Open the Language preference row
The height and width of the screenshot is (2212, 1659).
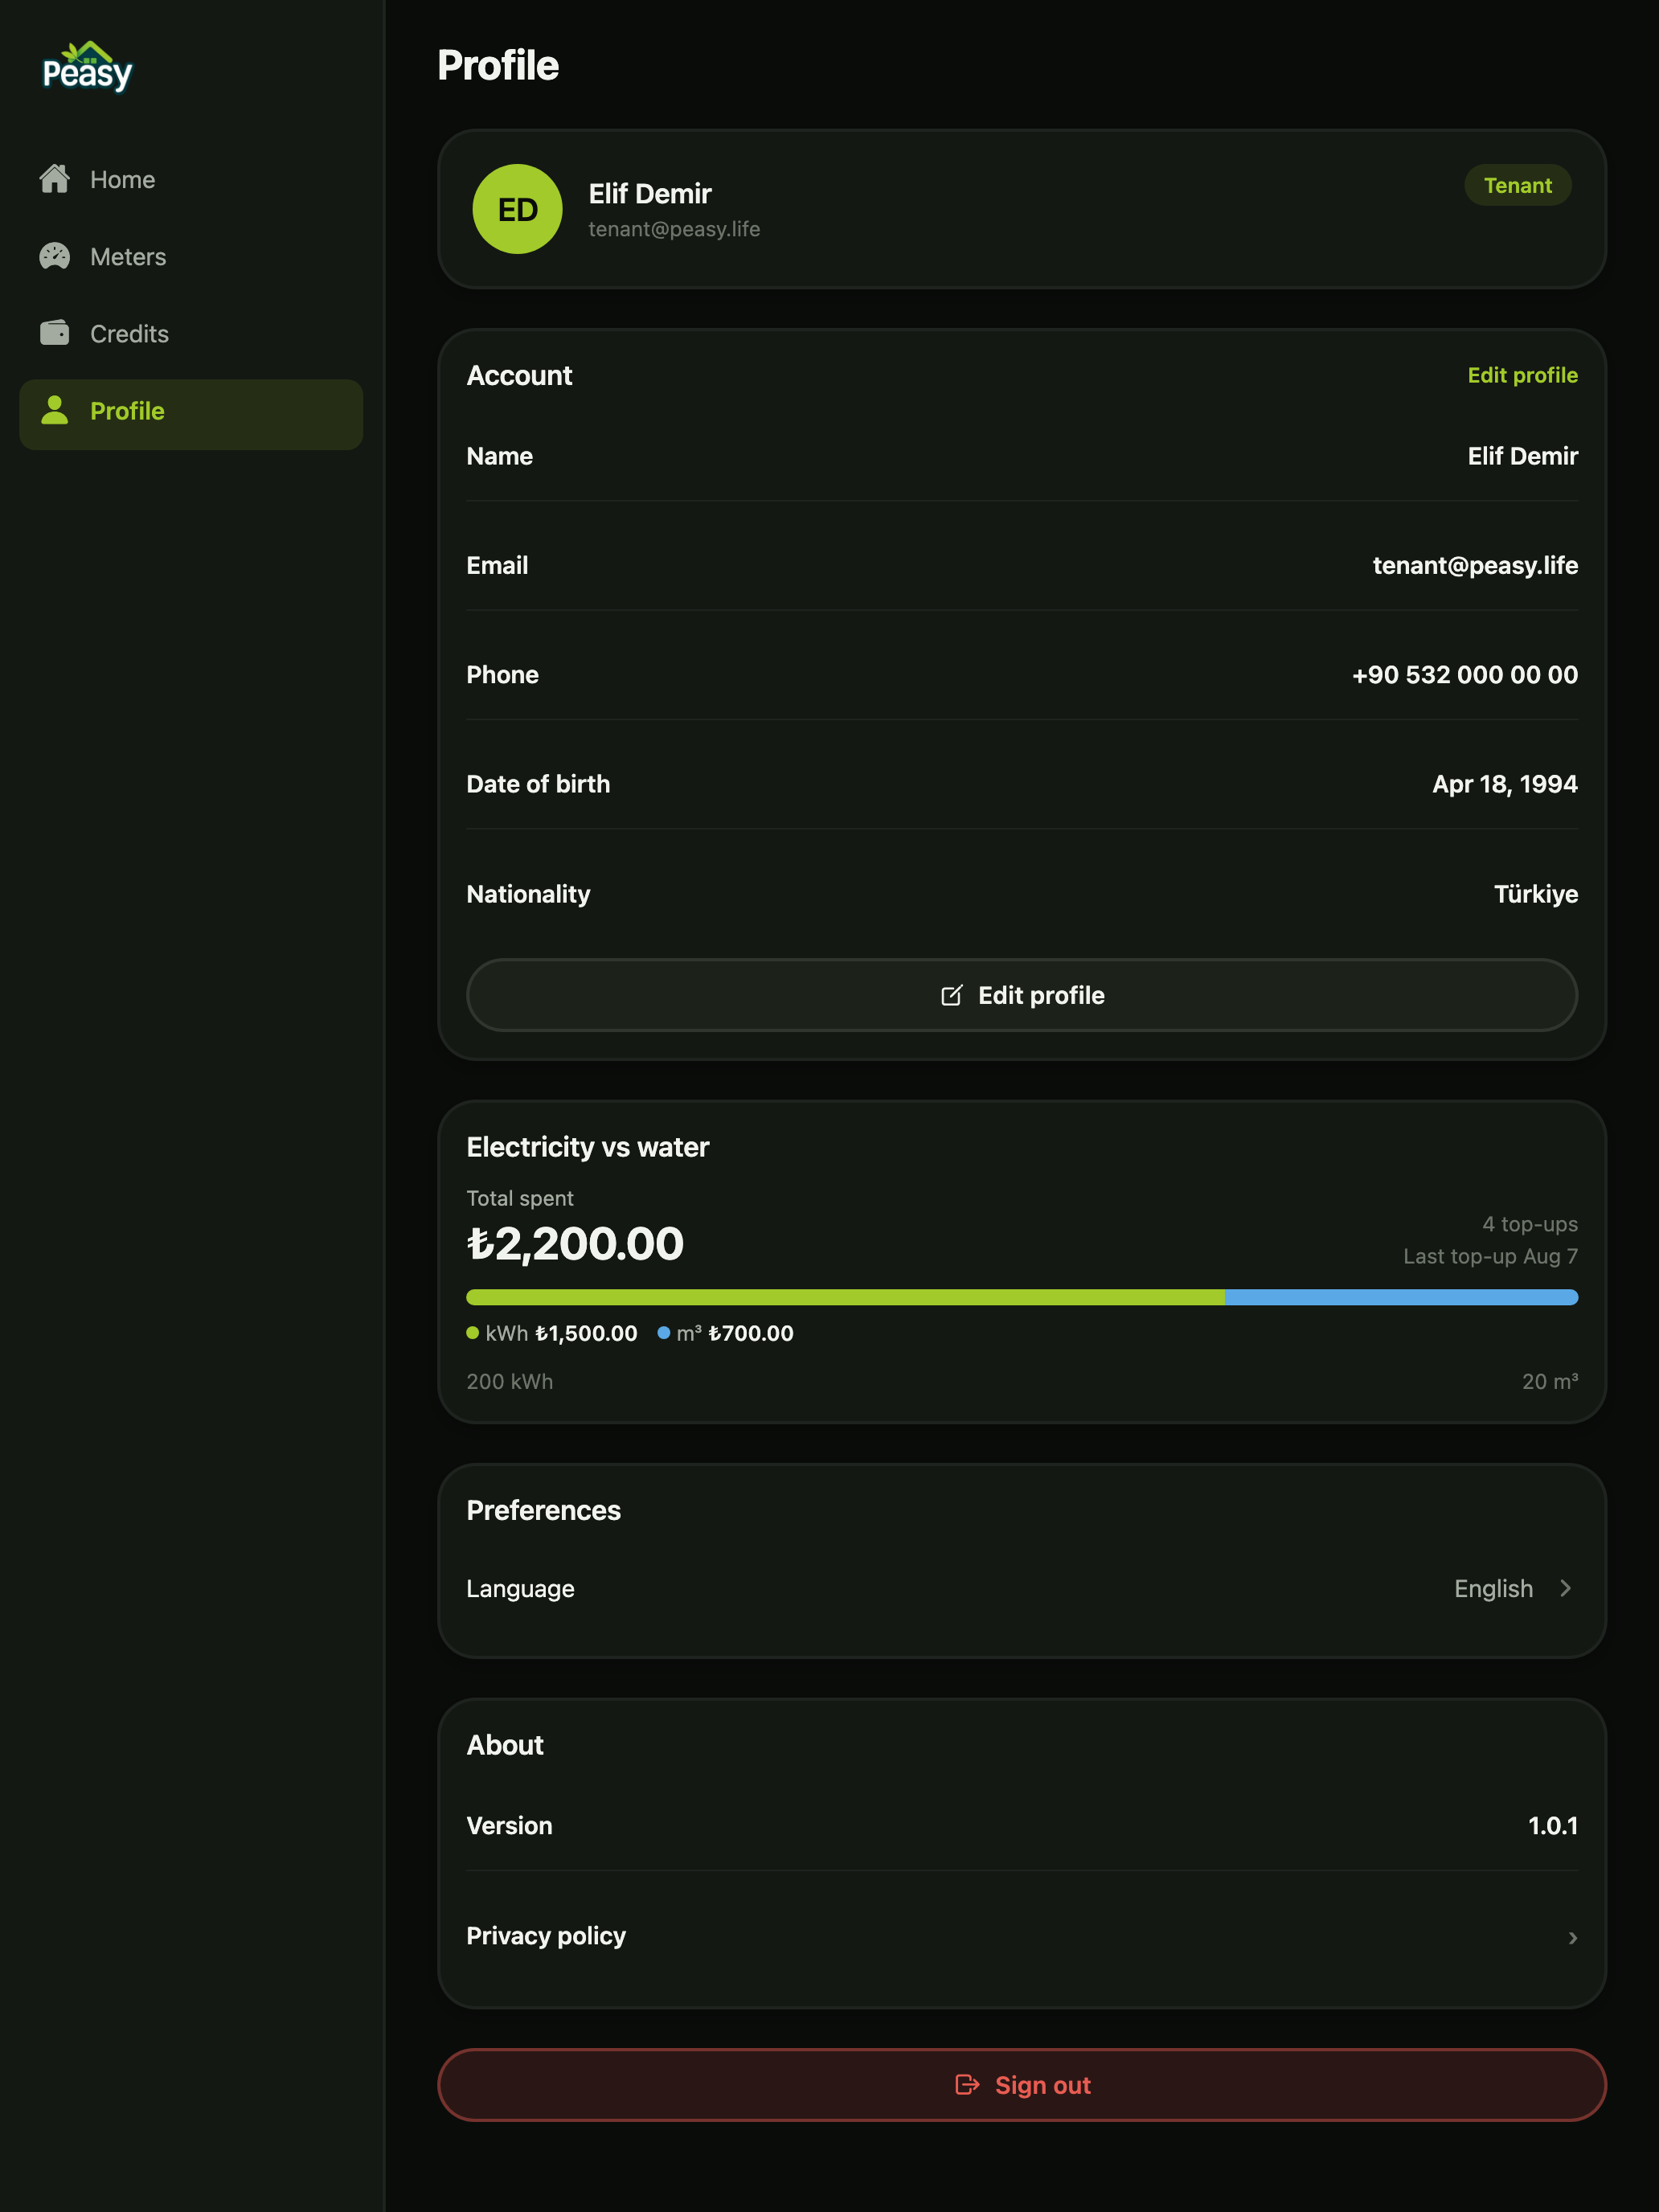click(x=1022, y=1589)
